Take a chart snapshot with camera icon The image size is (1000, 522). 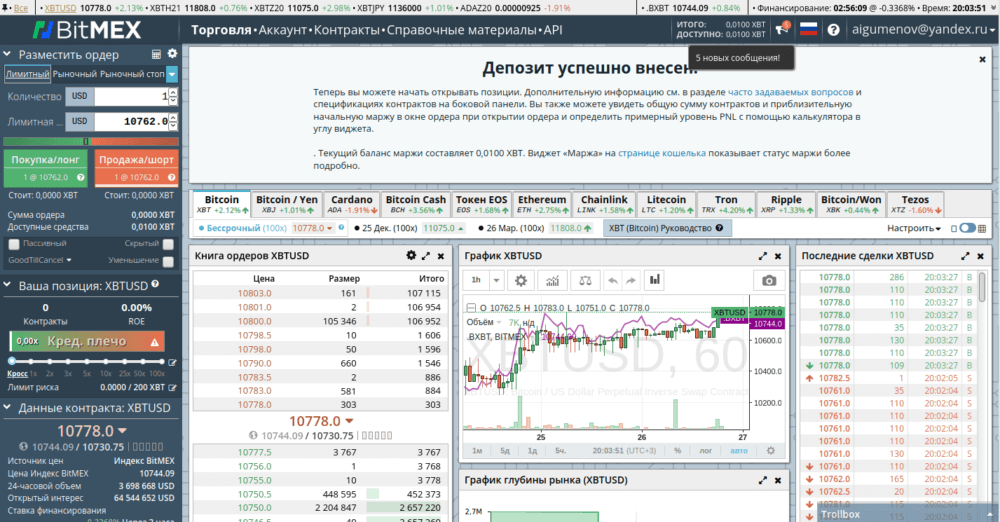(x=768, y=280)
